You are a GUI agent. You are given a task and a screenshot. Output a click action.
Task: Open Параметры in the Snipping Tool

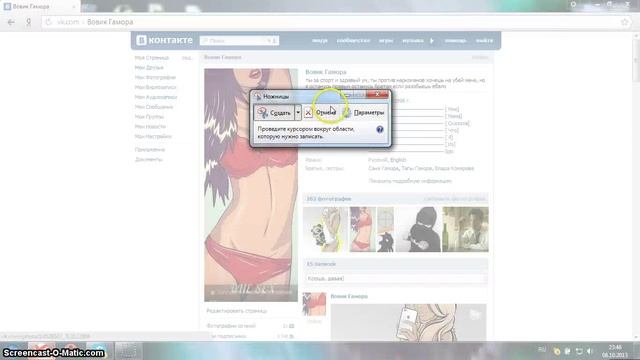point(364,113)
